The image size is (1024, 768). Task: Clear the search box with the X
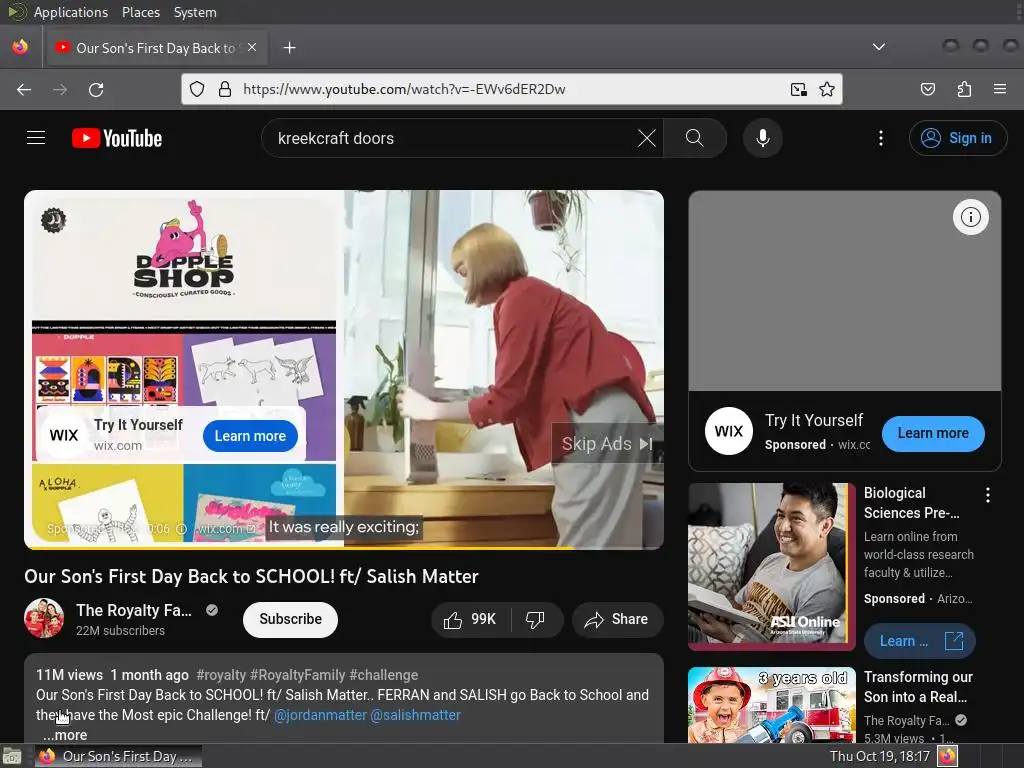point(647,138)
